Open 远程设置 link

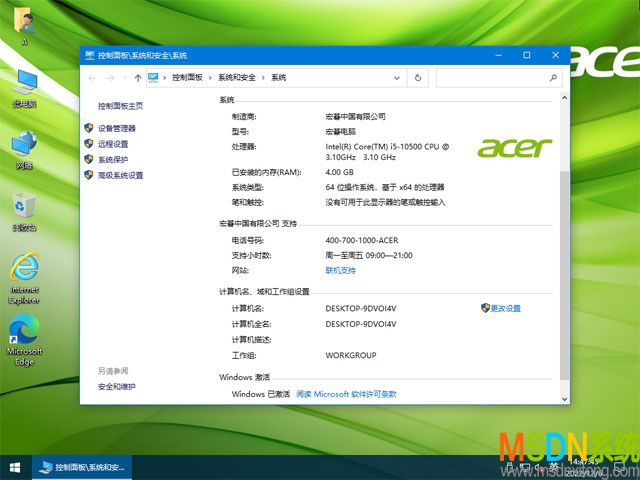pyautogui.click(x=113, y=144)
